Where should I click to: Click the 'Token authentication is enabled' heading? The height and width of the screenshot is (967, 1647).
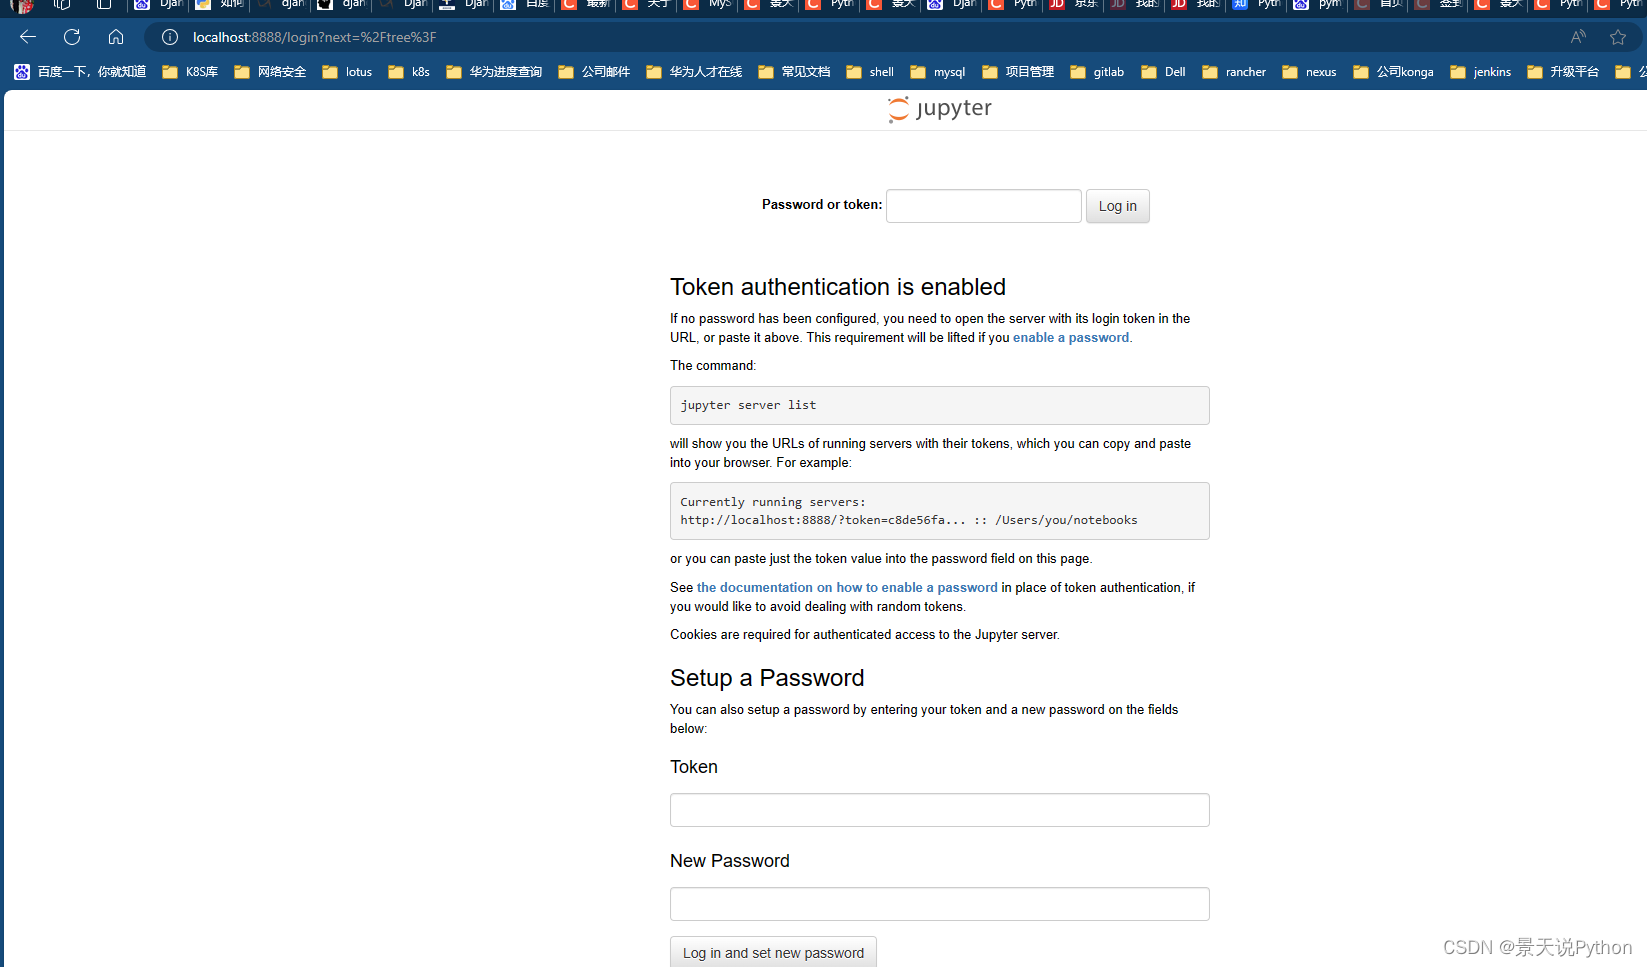838,287
